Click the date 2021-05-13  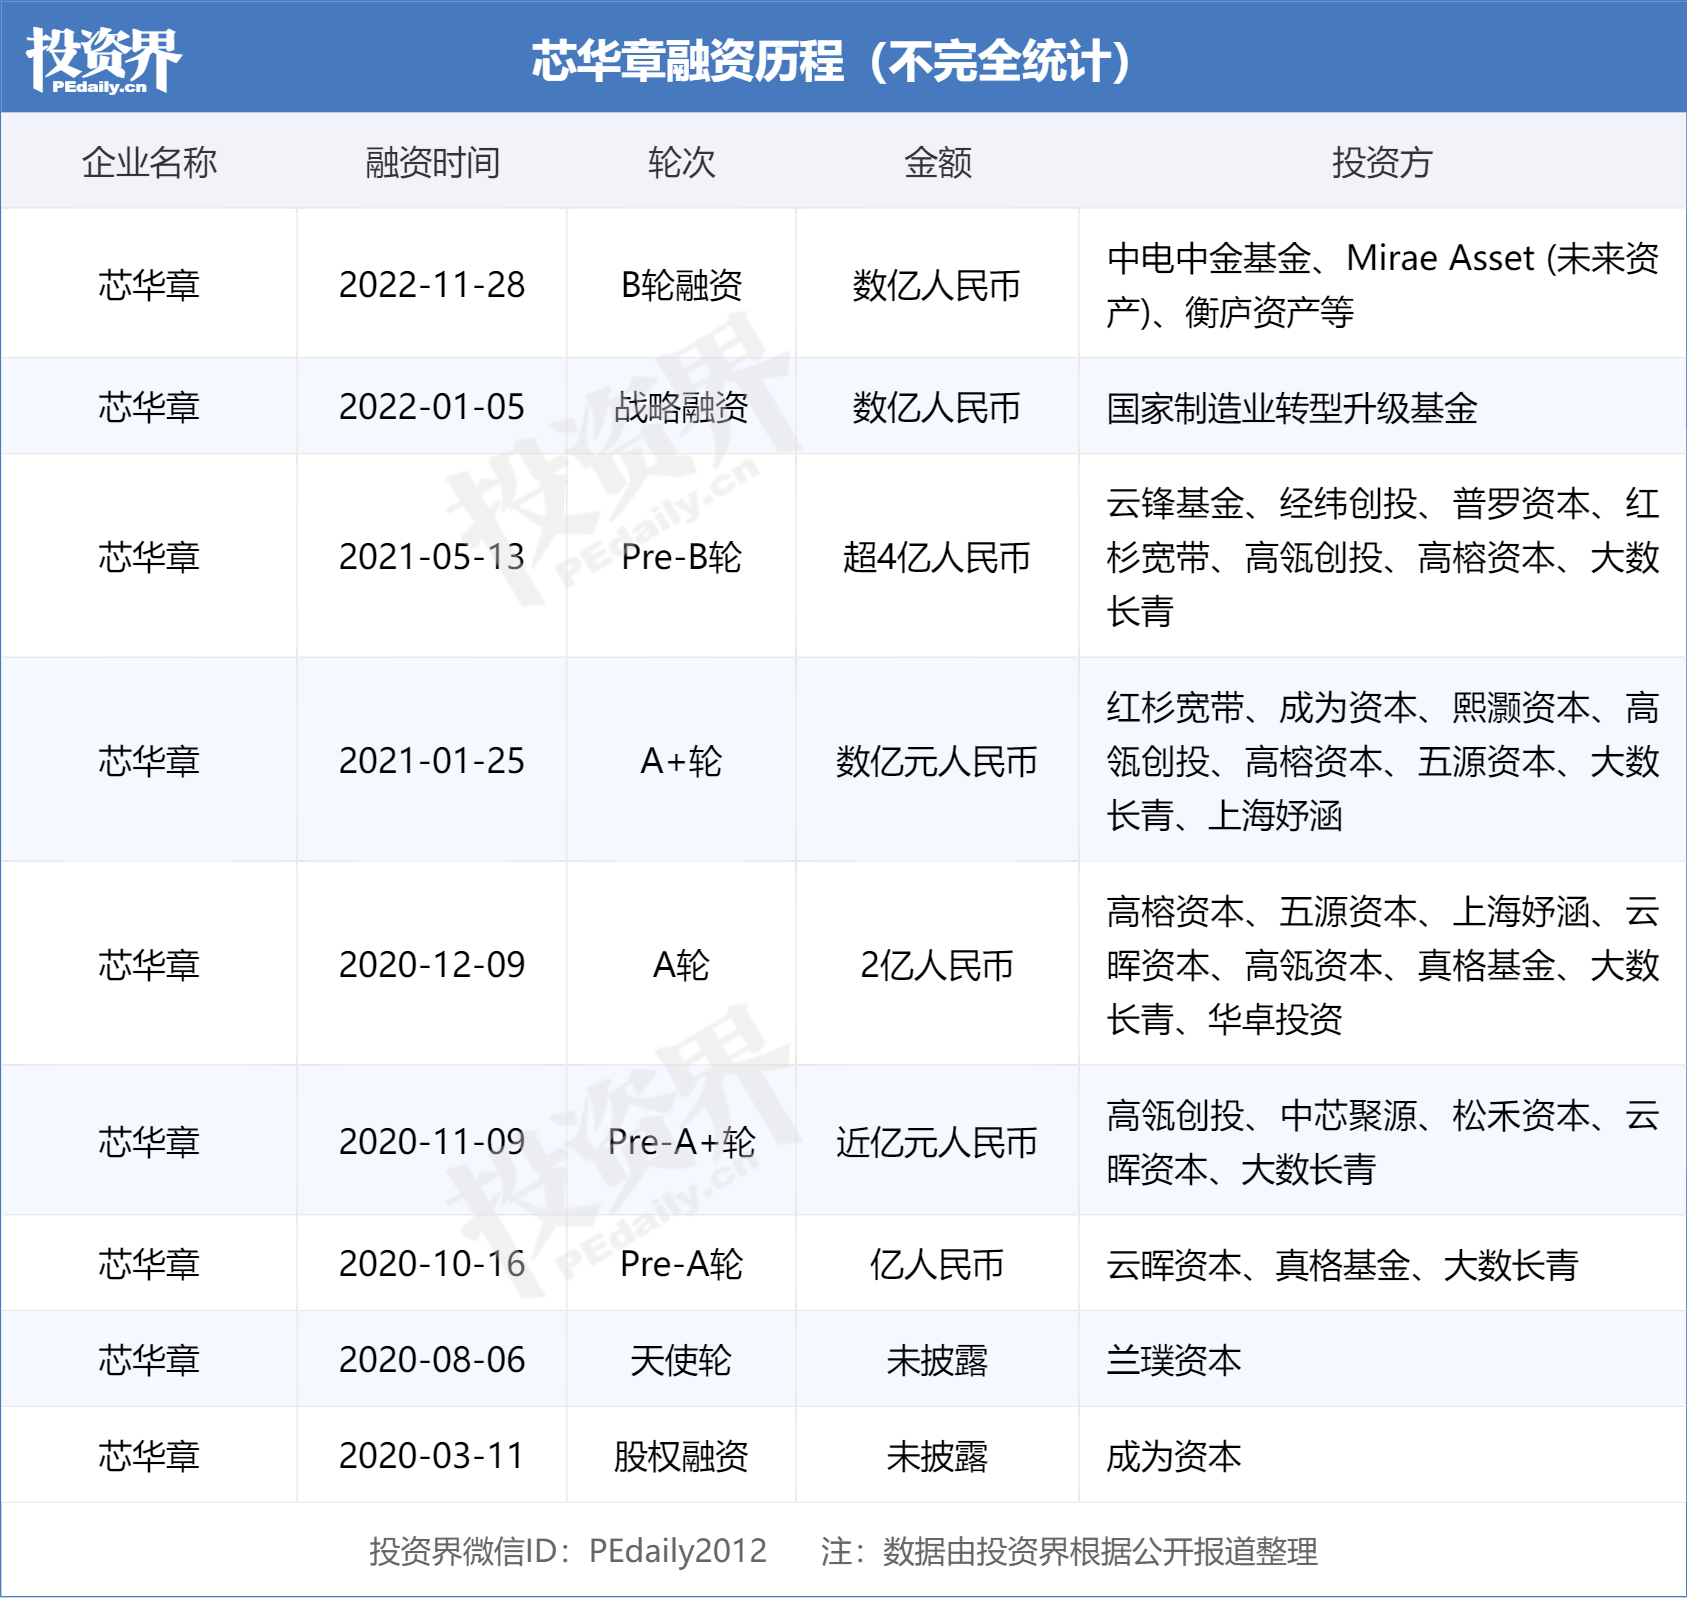click(x=432, y=557)
